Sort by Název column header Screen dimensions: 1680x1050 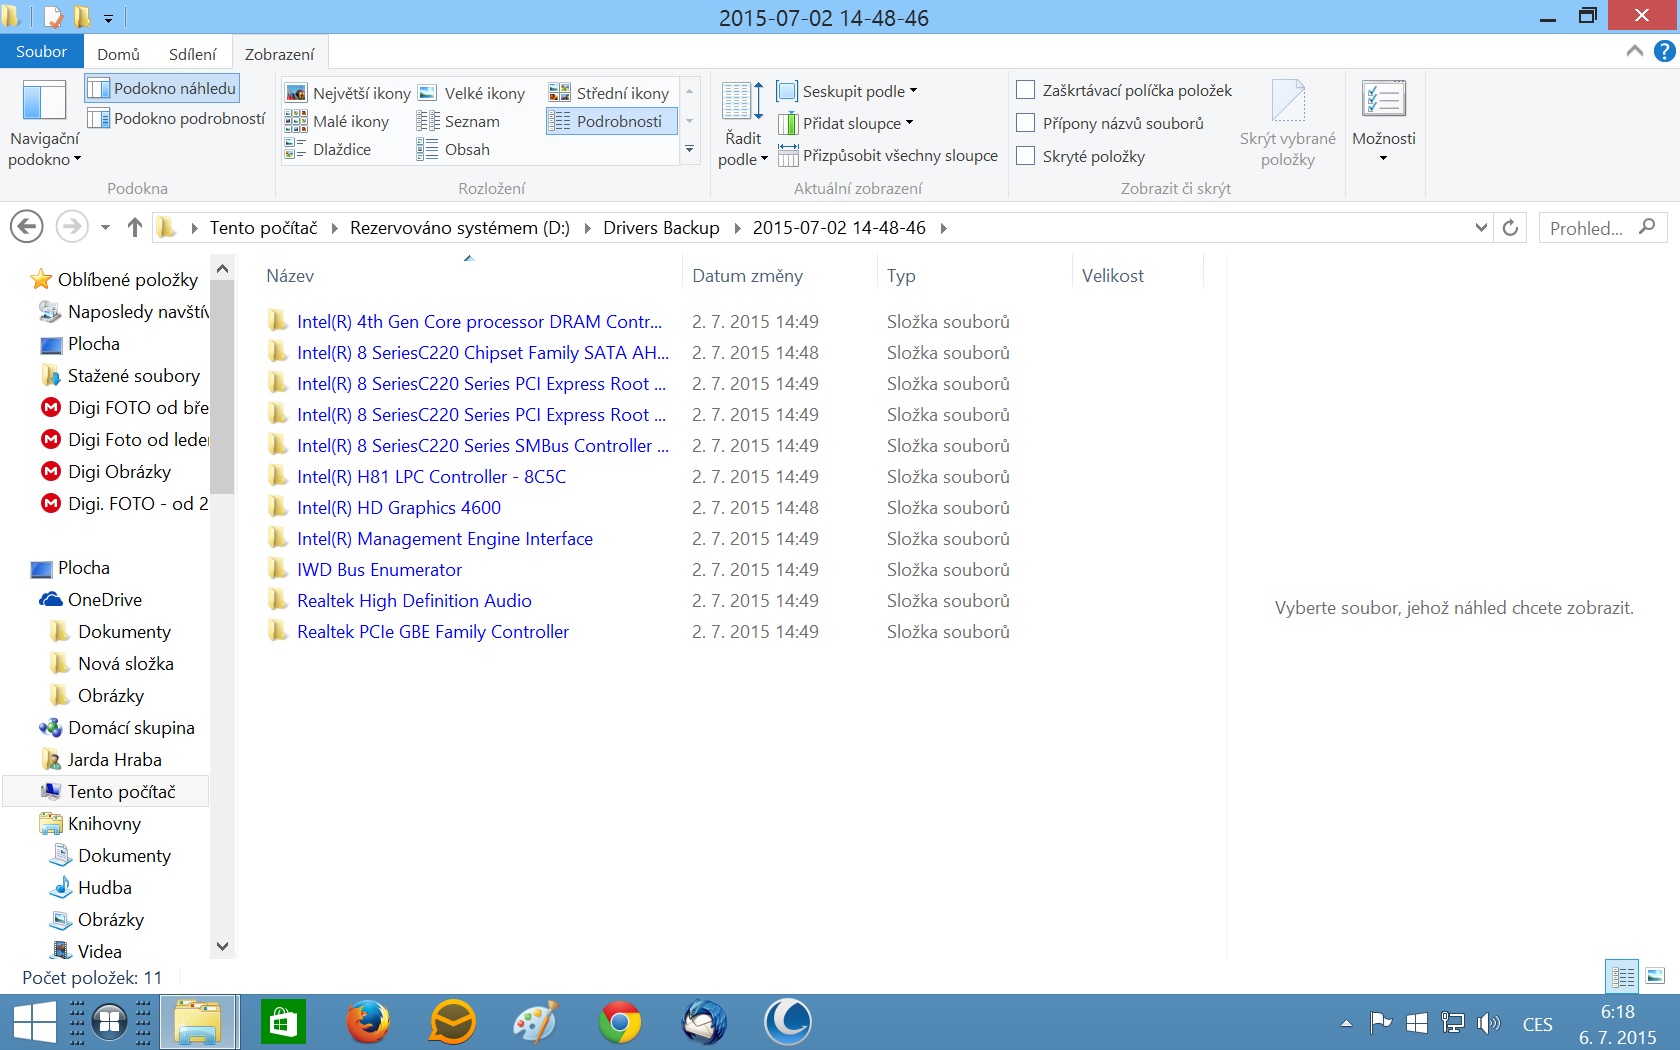coord(470,276)
